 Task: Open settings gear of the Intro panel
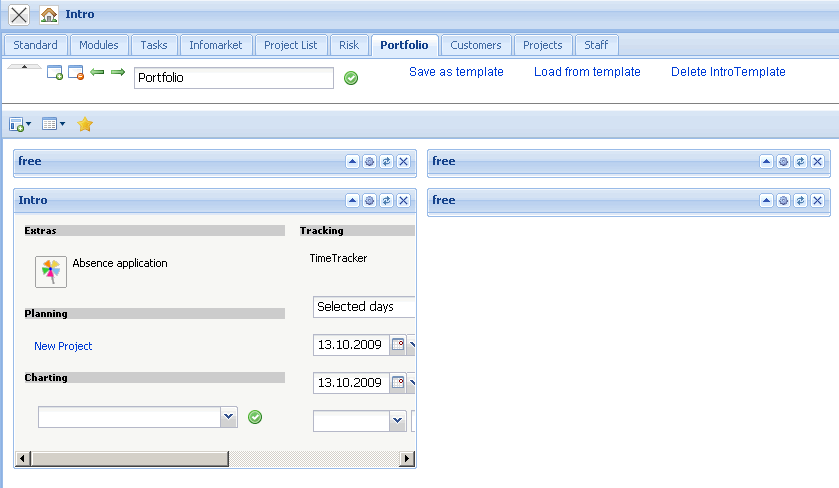[369, 201]
